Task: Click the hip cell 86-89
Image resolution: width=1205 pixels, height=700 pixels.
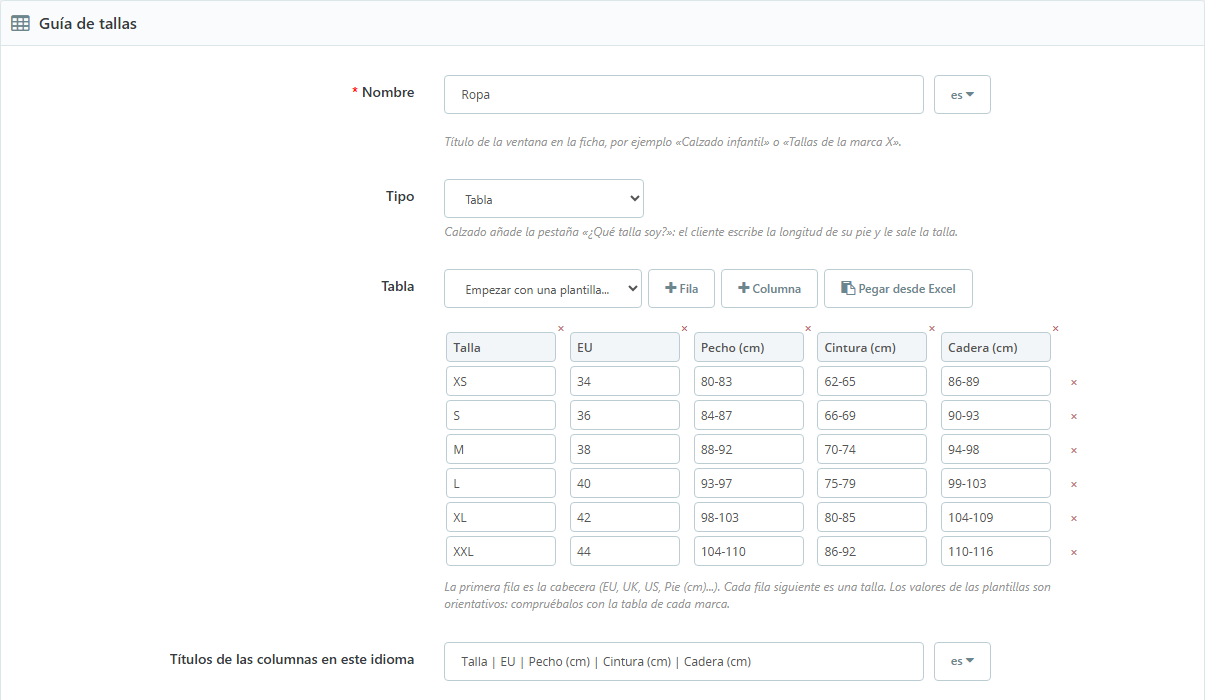Action: coord(996,381)
